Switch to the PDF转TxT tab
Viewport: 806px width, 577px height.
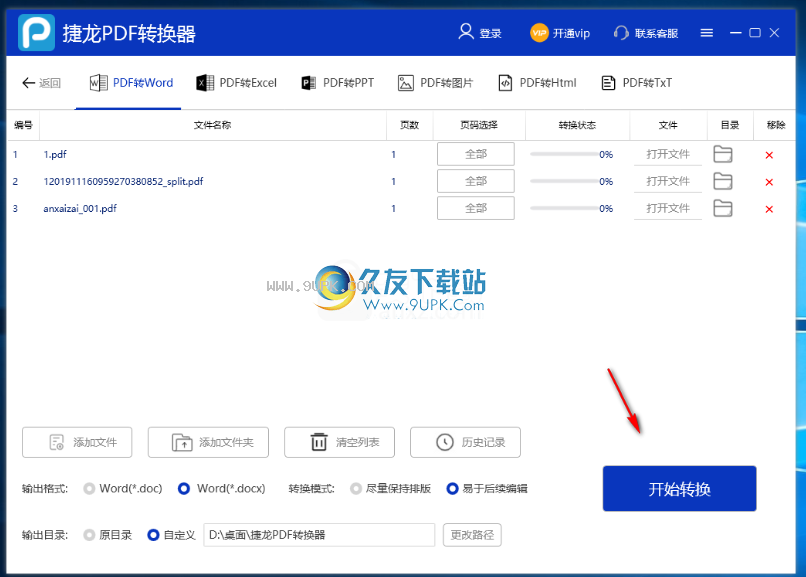point(636,83)
